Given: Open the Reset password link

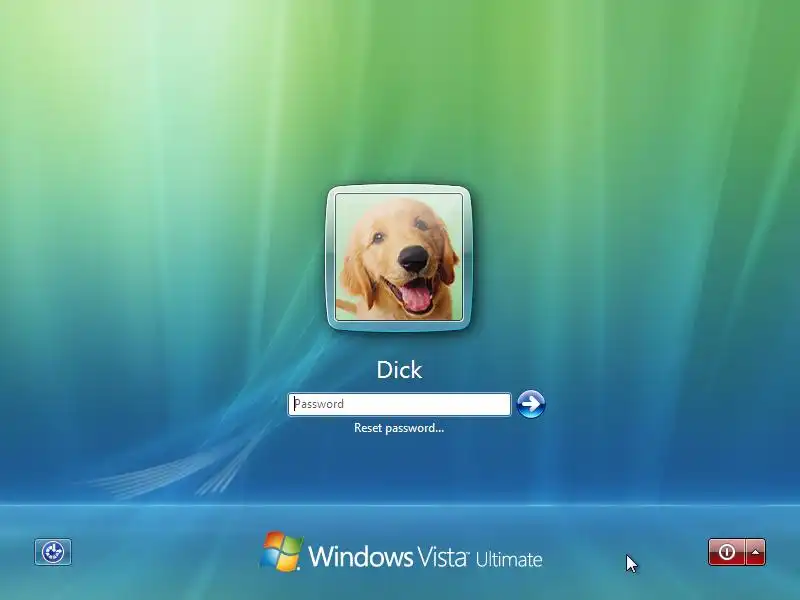Looking at the screenshot, I should [399, 428].
